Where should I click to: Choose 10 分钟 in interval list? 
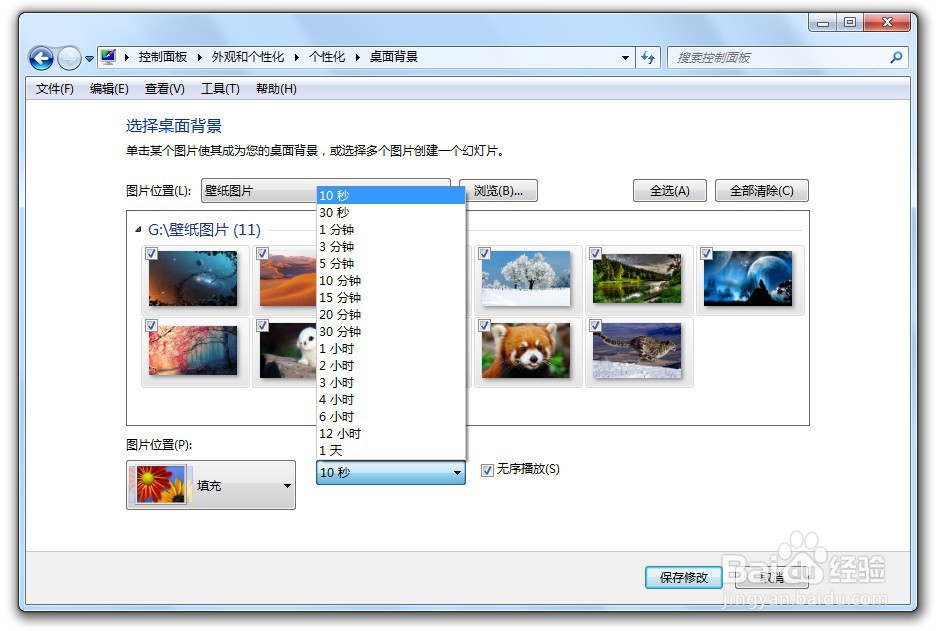(391, 280)
